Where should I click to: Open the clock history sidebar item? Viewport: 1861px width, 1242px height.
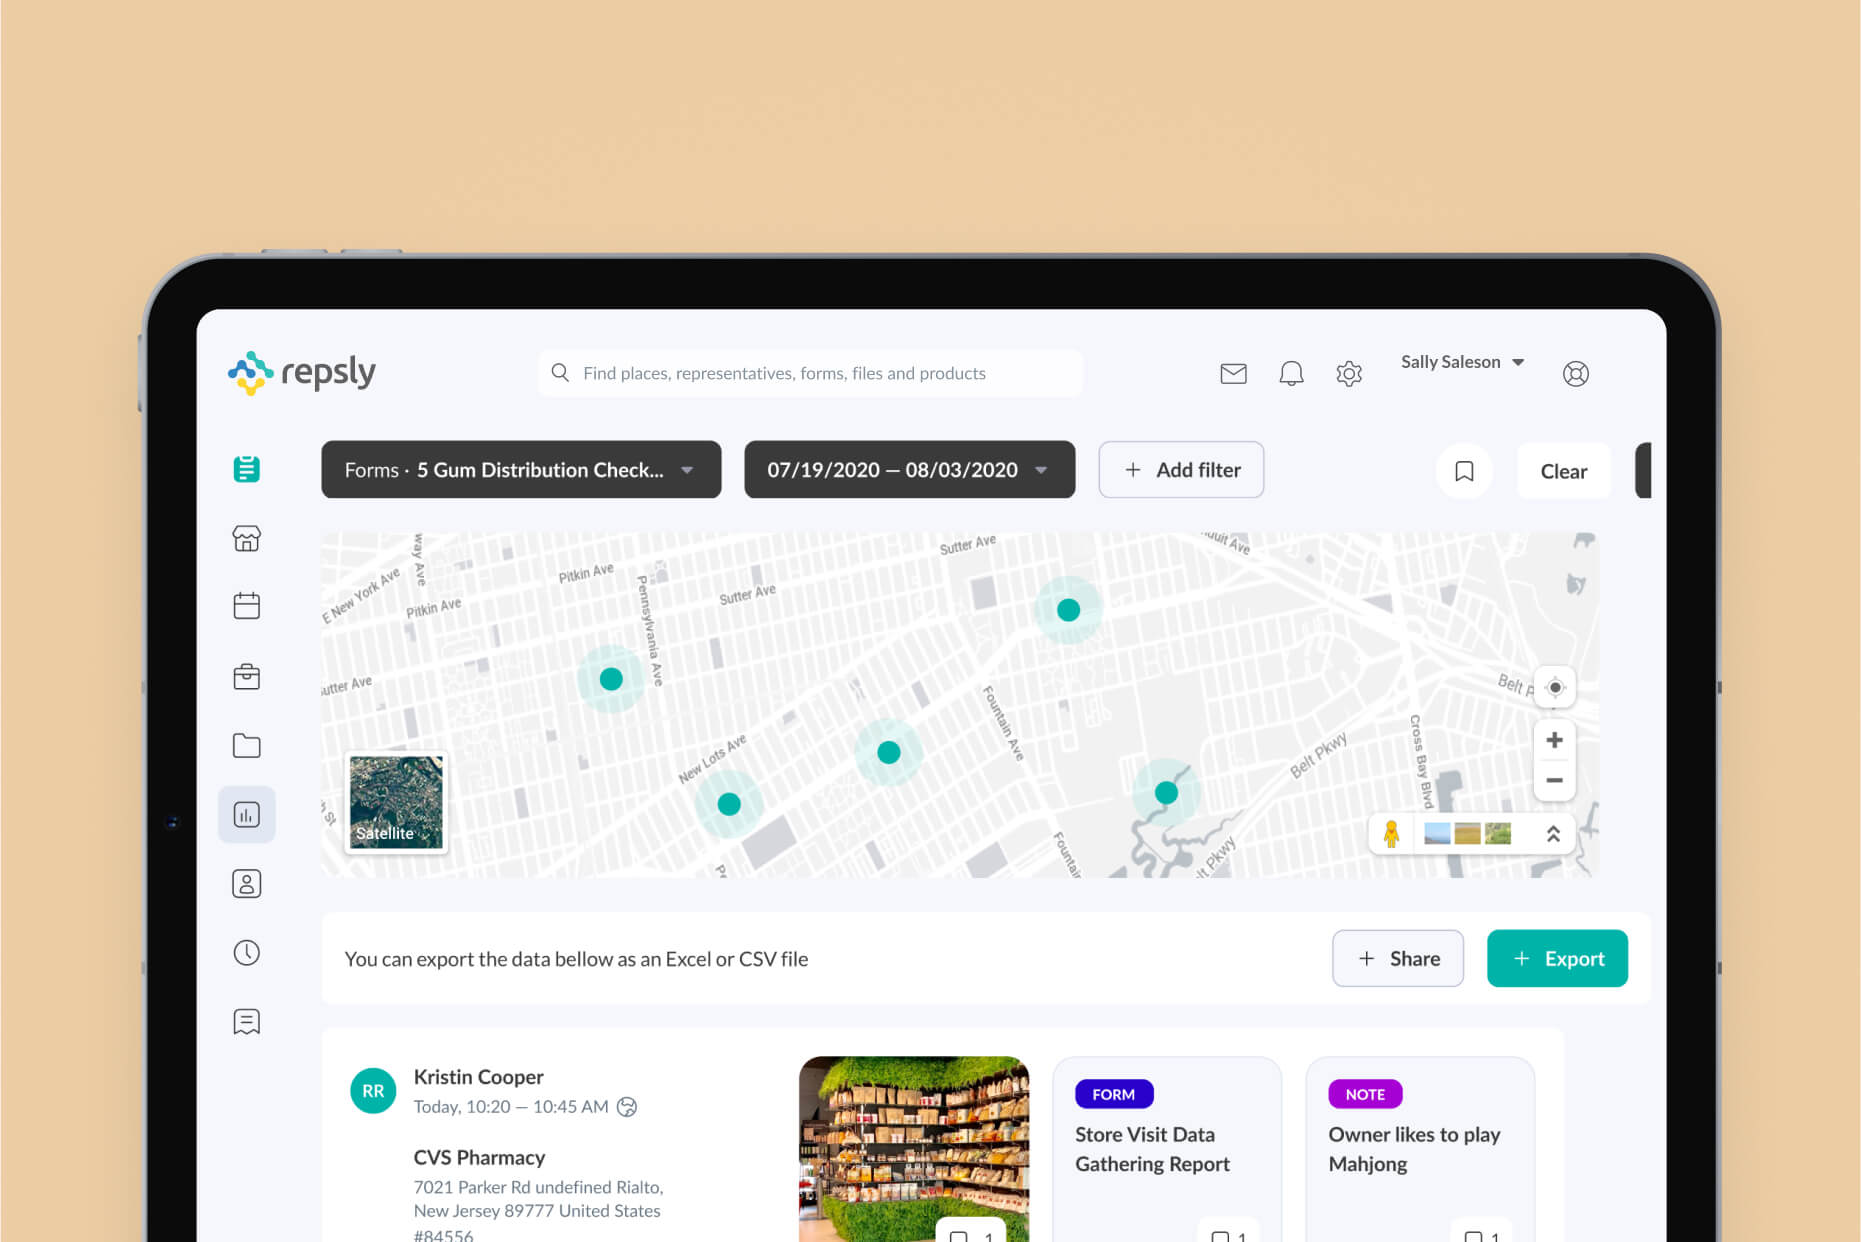pyautogui.click(x=246, y=952)
